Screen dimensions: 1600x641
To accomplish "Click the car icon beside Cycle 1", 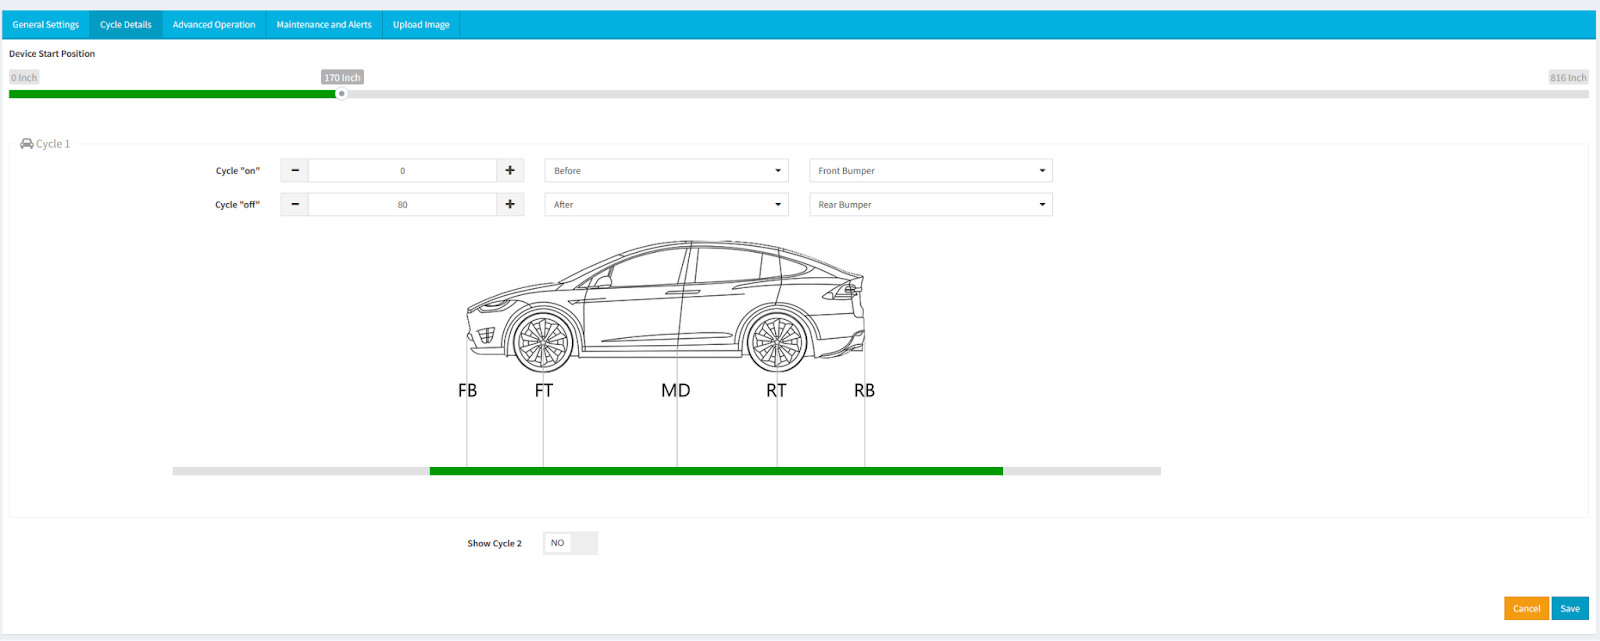I will pyautogui.click(x=27, y=144).
